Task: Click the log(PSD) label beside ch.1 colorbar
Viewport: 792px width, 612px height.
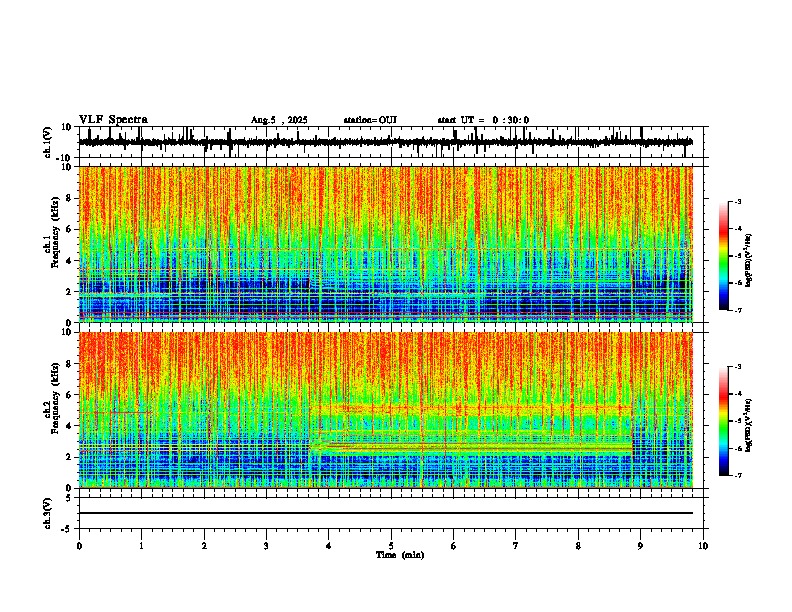Action: (748, 260)
